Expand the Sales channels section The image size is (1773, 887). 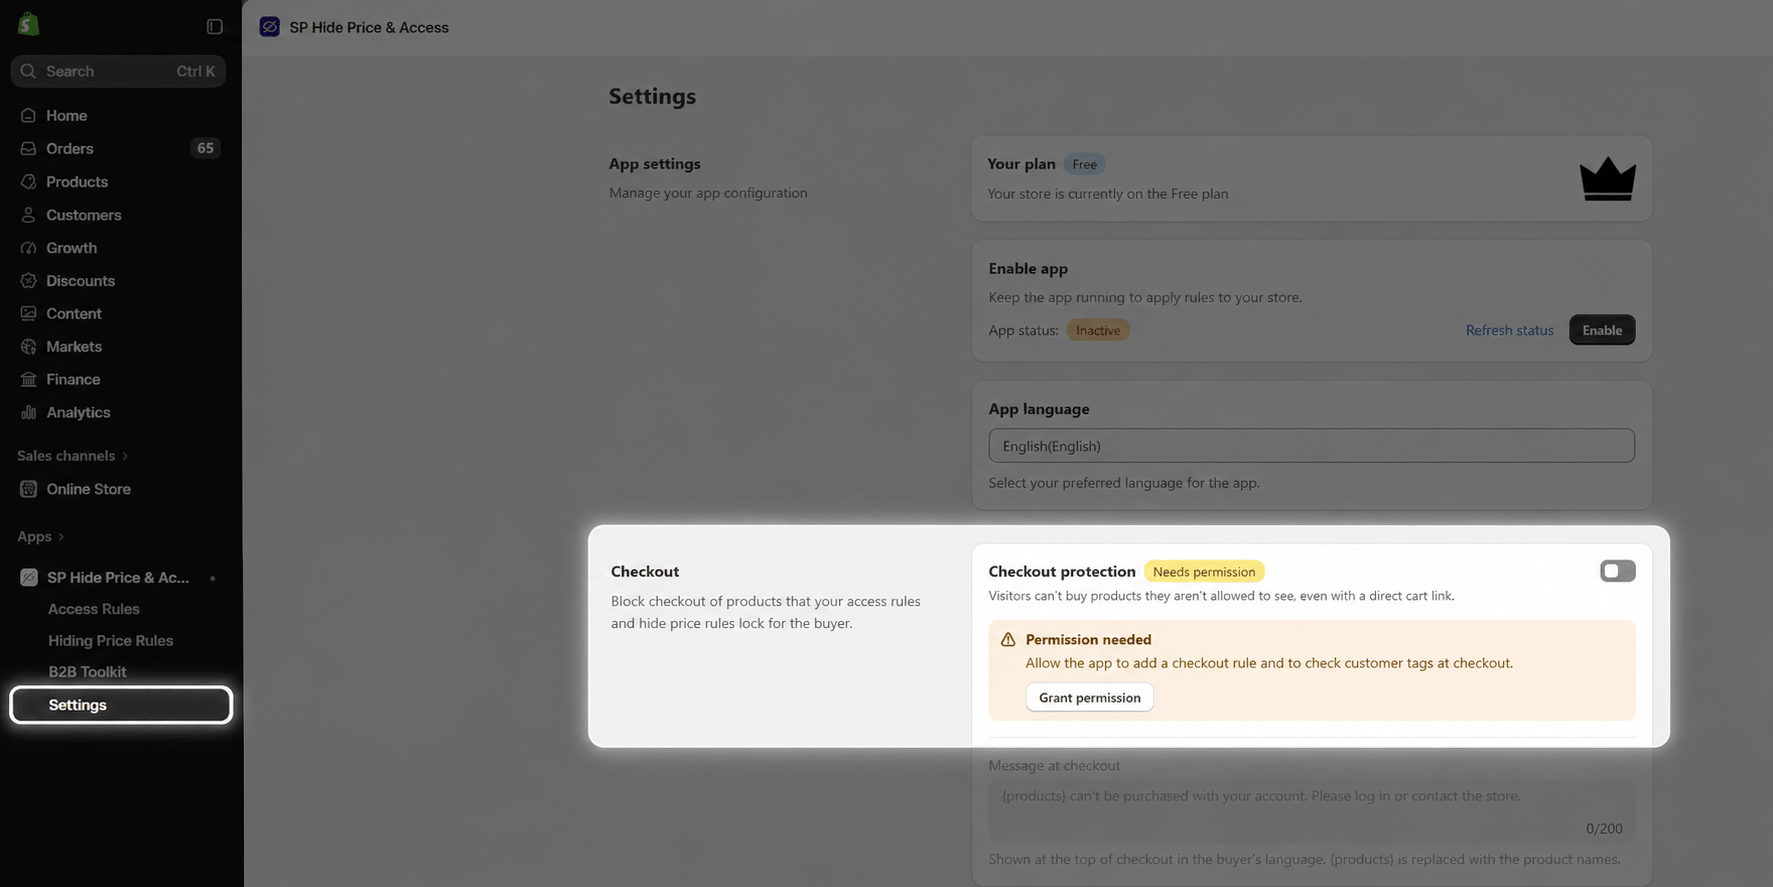(73, 455)
